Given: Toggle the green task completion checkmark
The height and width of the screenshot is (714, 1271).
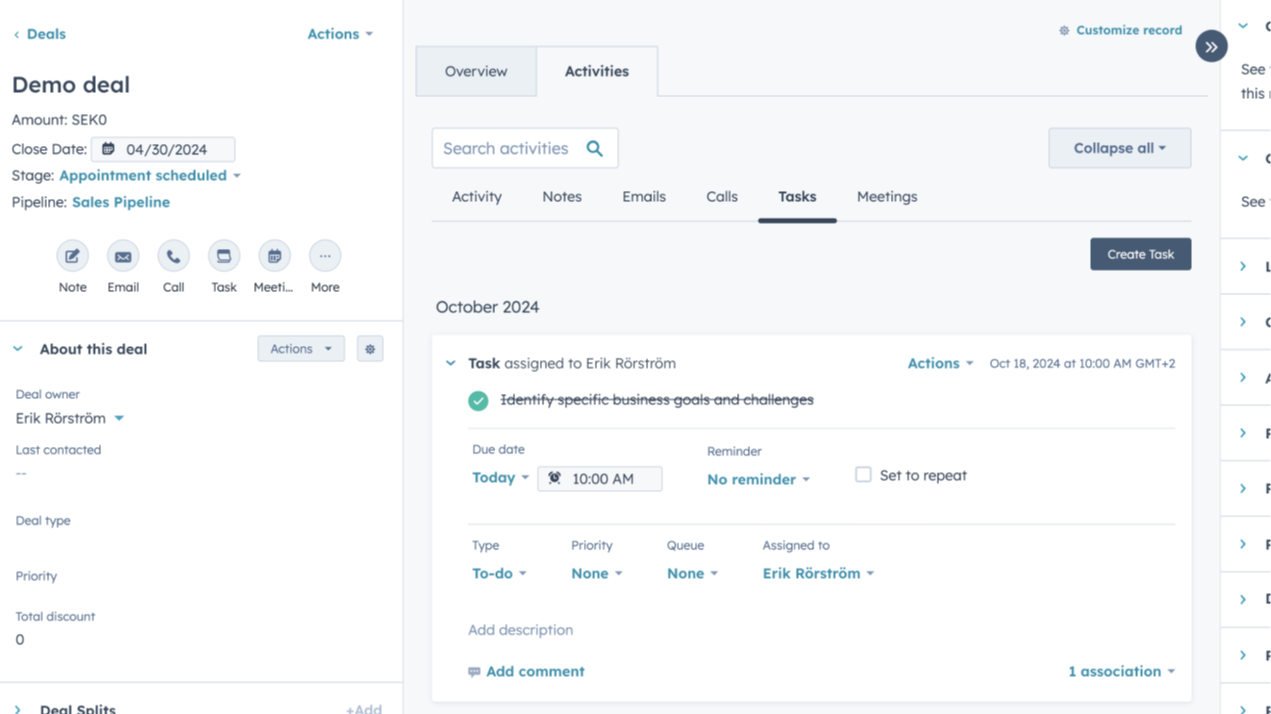Looking at the screenshot, I should [478, 400].
